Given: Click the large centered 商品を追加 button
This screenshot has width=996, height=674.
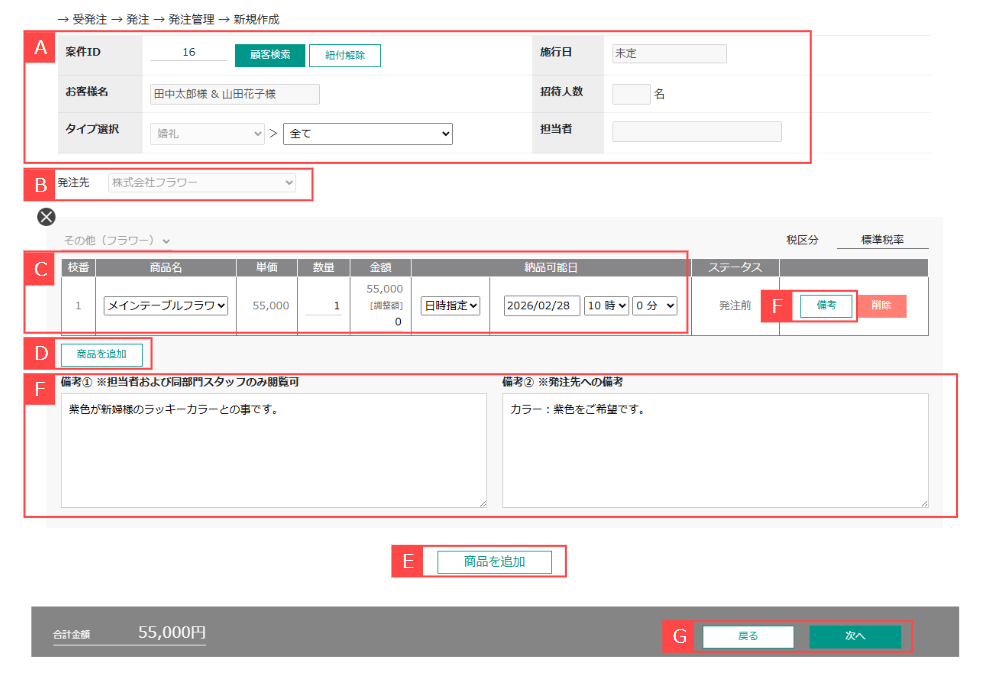Looking at the screenshot, I should pos(494,562).
